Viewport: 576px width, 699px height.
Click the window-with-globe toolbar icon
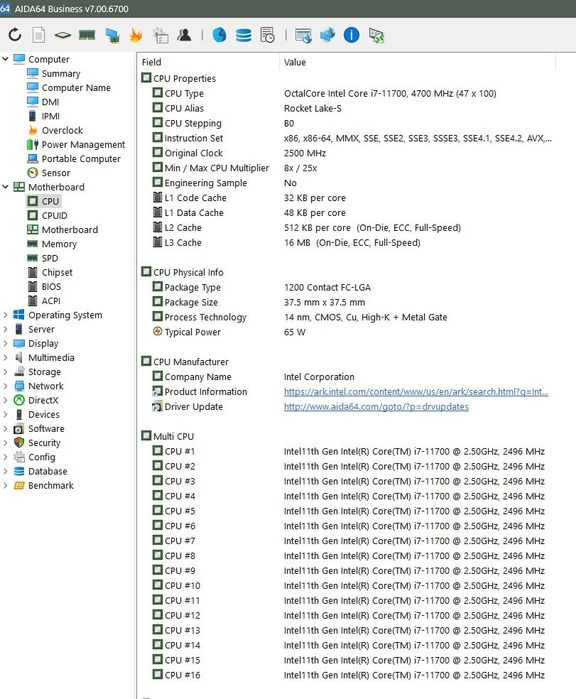click(303, 35)
